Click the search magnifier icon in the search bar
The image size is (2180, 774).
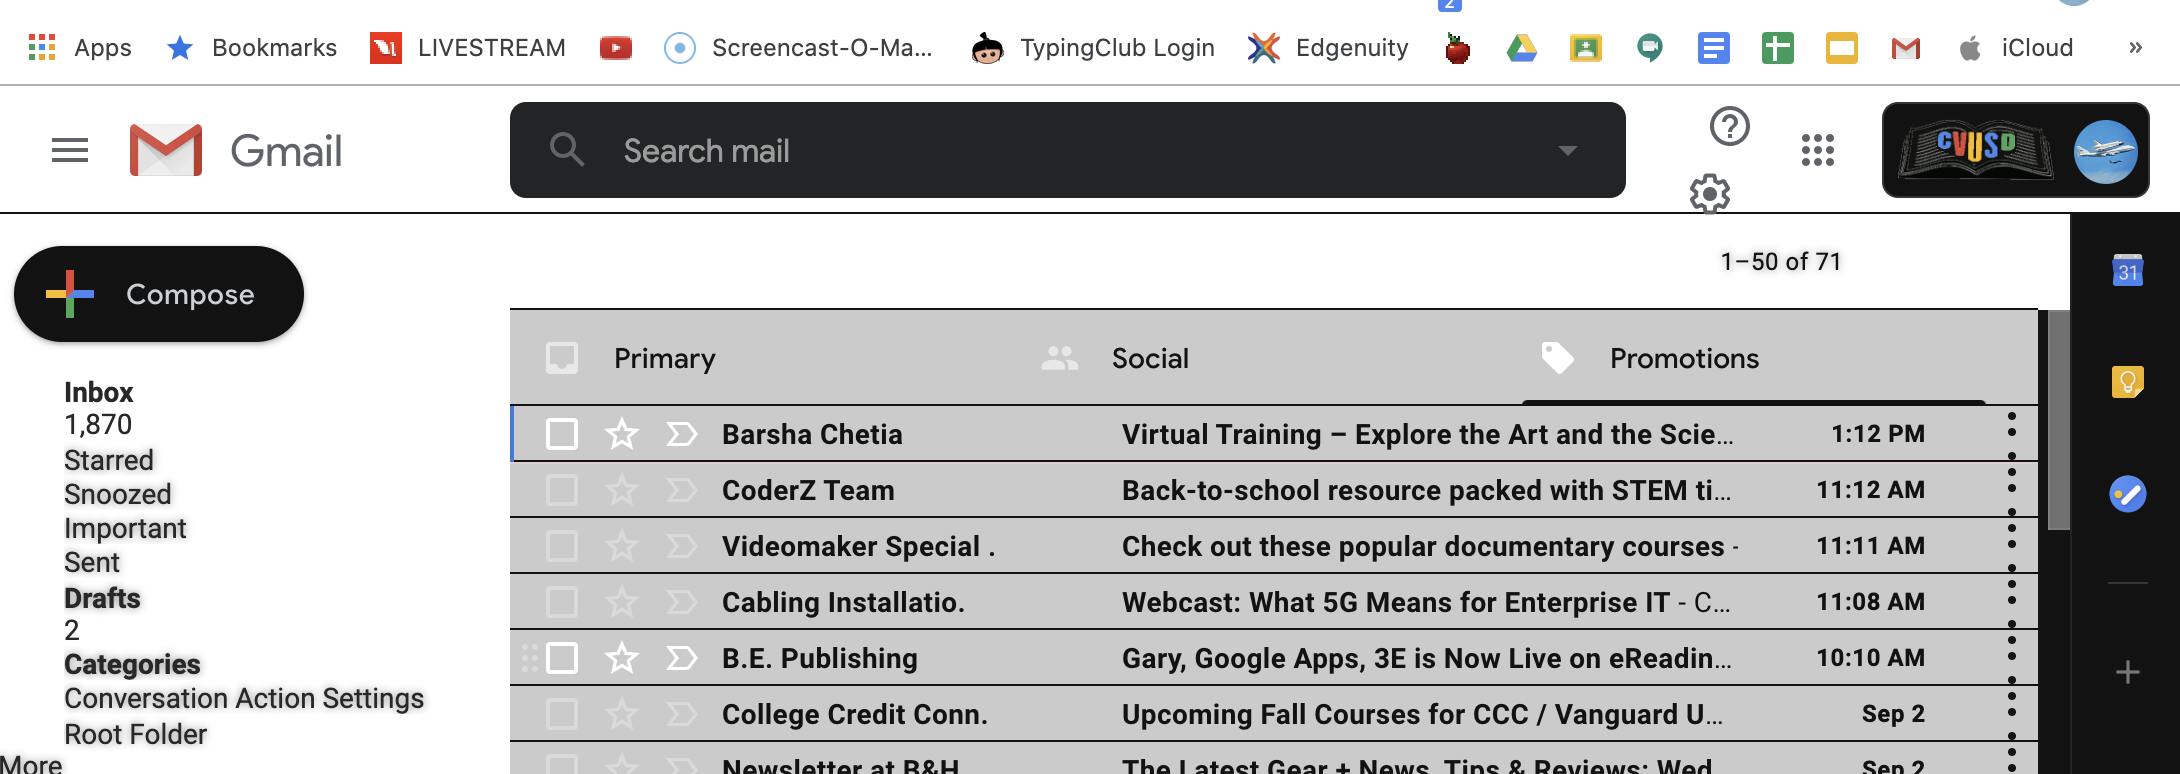coord(566,150)
